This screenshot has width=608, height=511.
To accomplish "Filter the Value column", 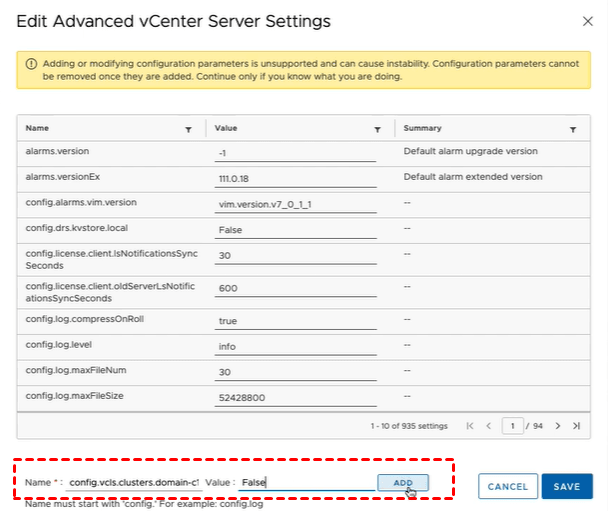I will (x=377, y=129).
